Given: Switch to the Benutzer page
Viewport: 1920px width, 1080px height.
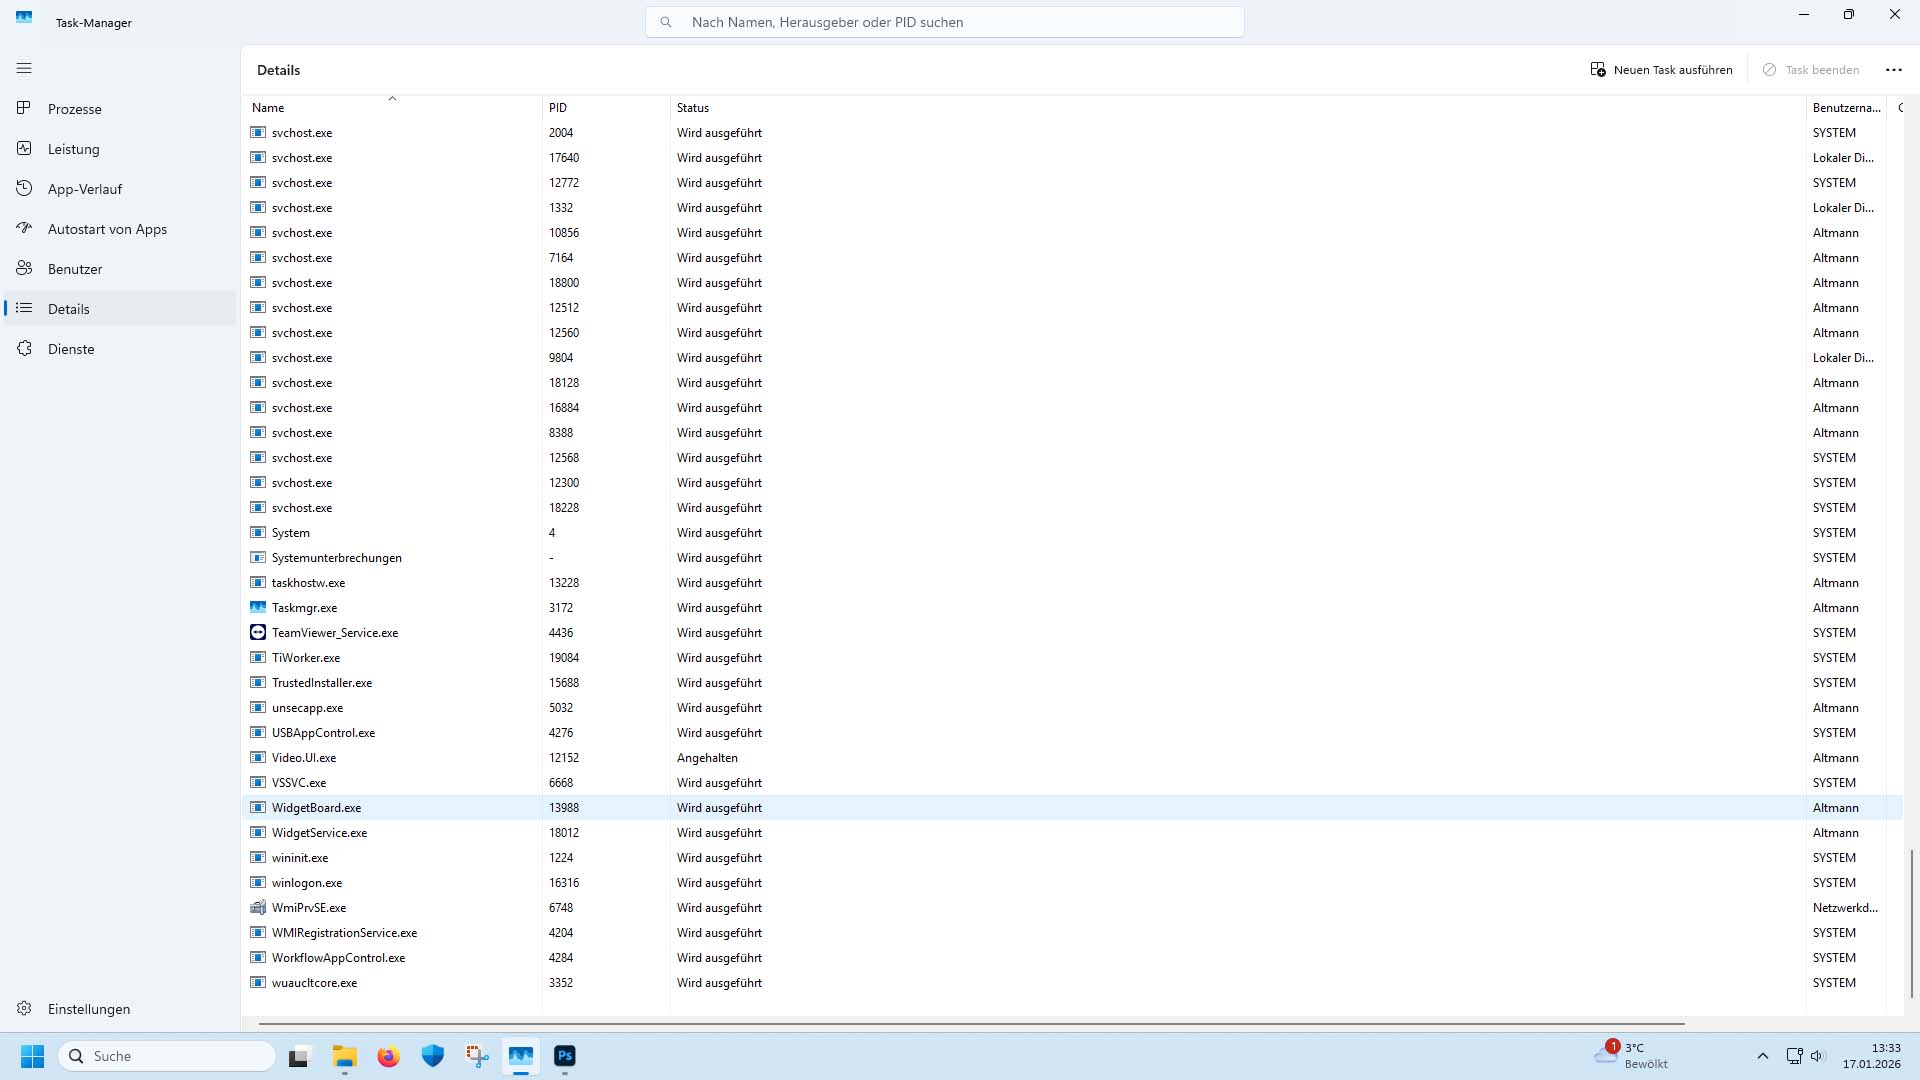Looking at the screenshot, I should (75, 269).
